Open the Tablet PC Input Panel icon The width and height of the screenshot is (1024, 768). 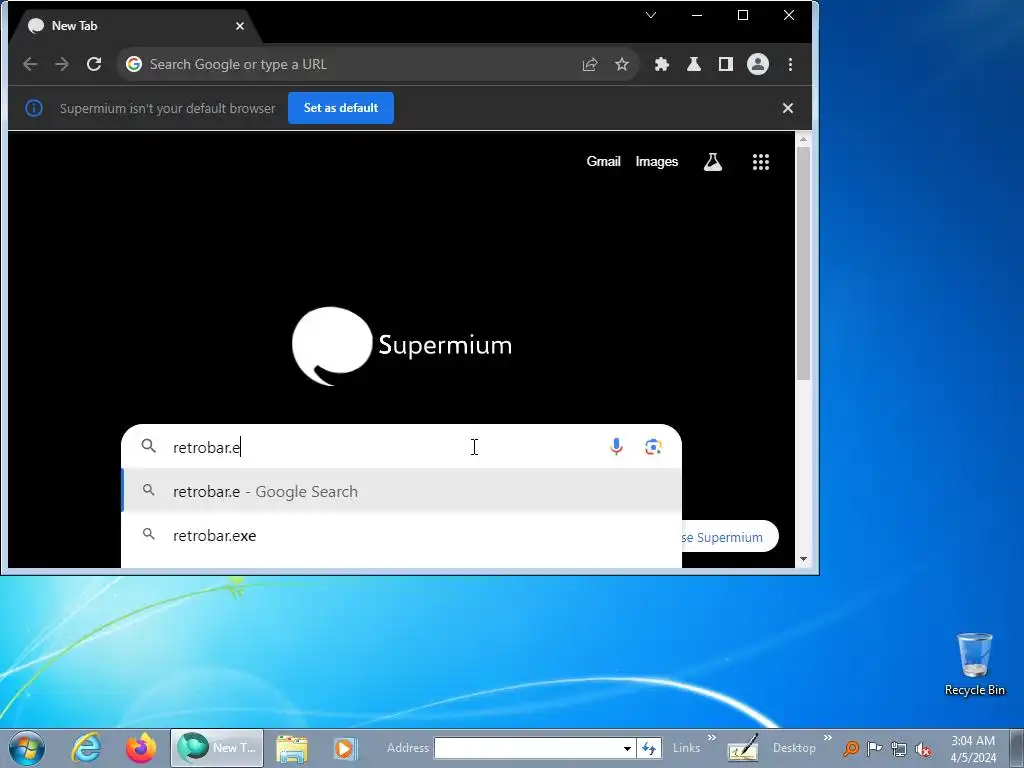pos(743,748)
